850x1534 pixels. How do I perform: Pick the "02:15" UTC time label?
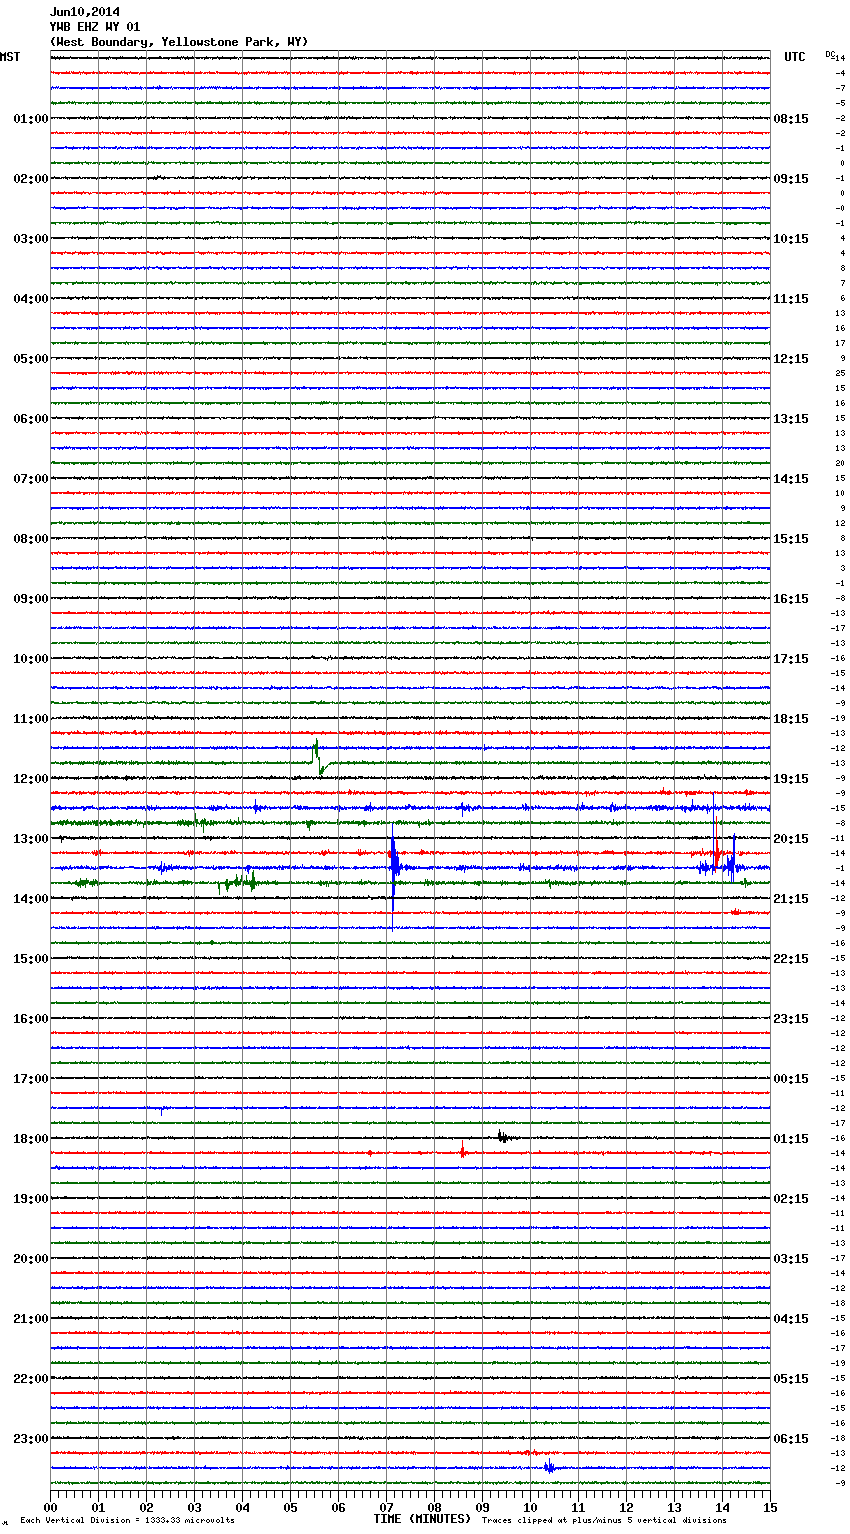(791, 1199)
